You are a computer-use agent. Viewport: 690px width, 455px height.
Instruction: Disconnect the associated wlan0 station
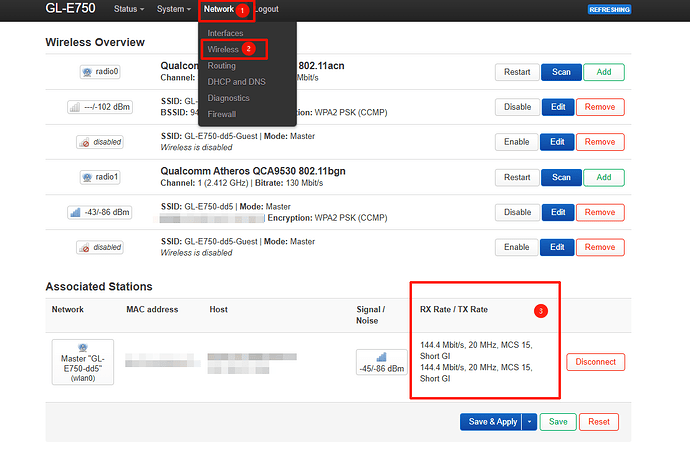pos(596,362)
